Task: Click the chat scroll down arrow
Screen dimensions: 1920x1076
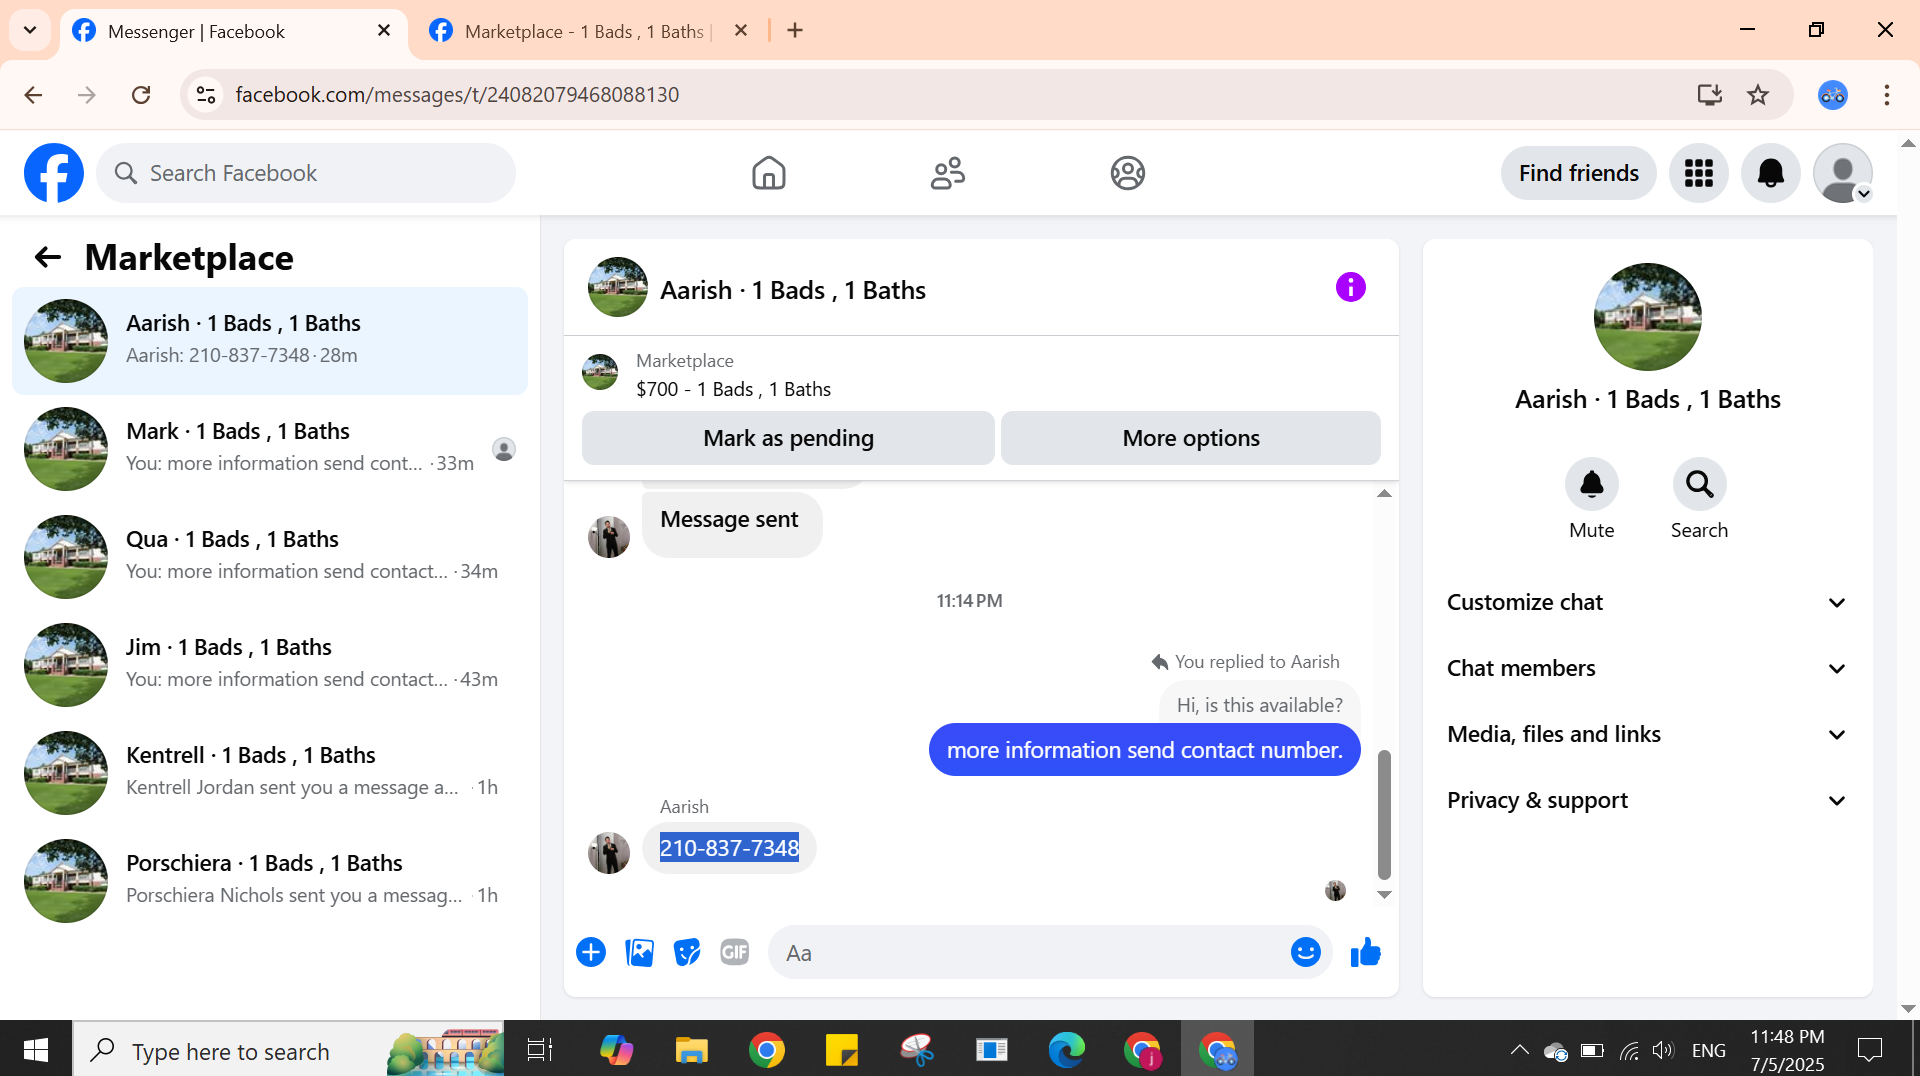Action: click(1384, 895)
